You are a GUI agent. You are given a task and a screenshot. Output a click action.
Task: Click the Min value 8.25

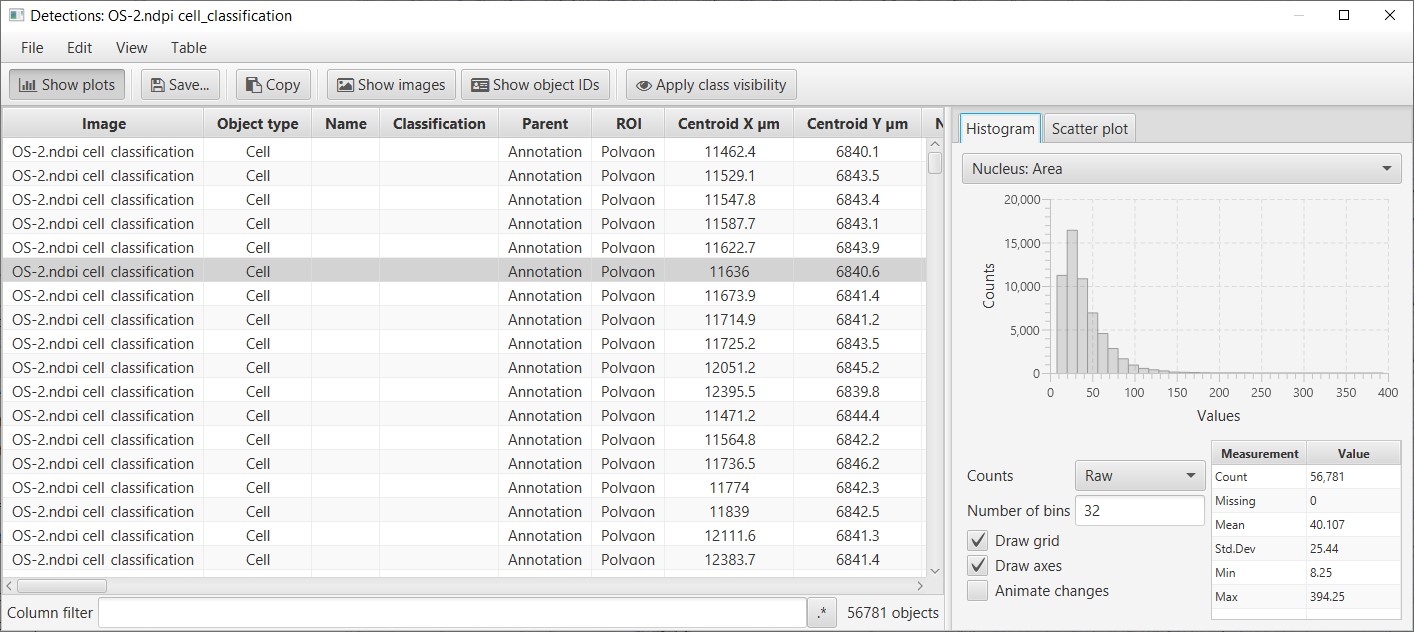click(1320, 573)
